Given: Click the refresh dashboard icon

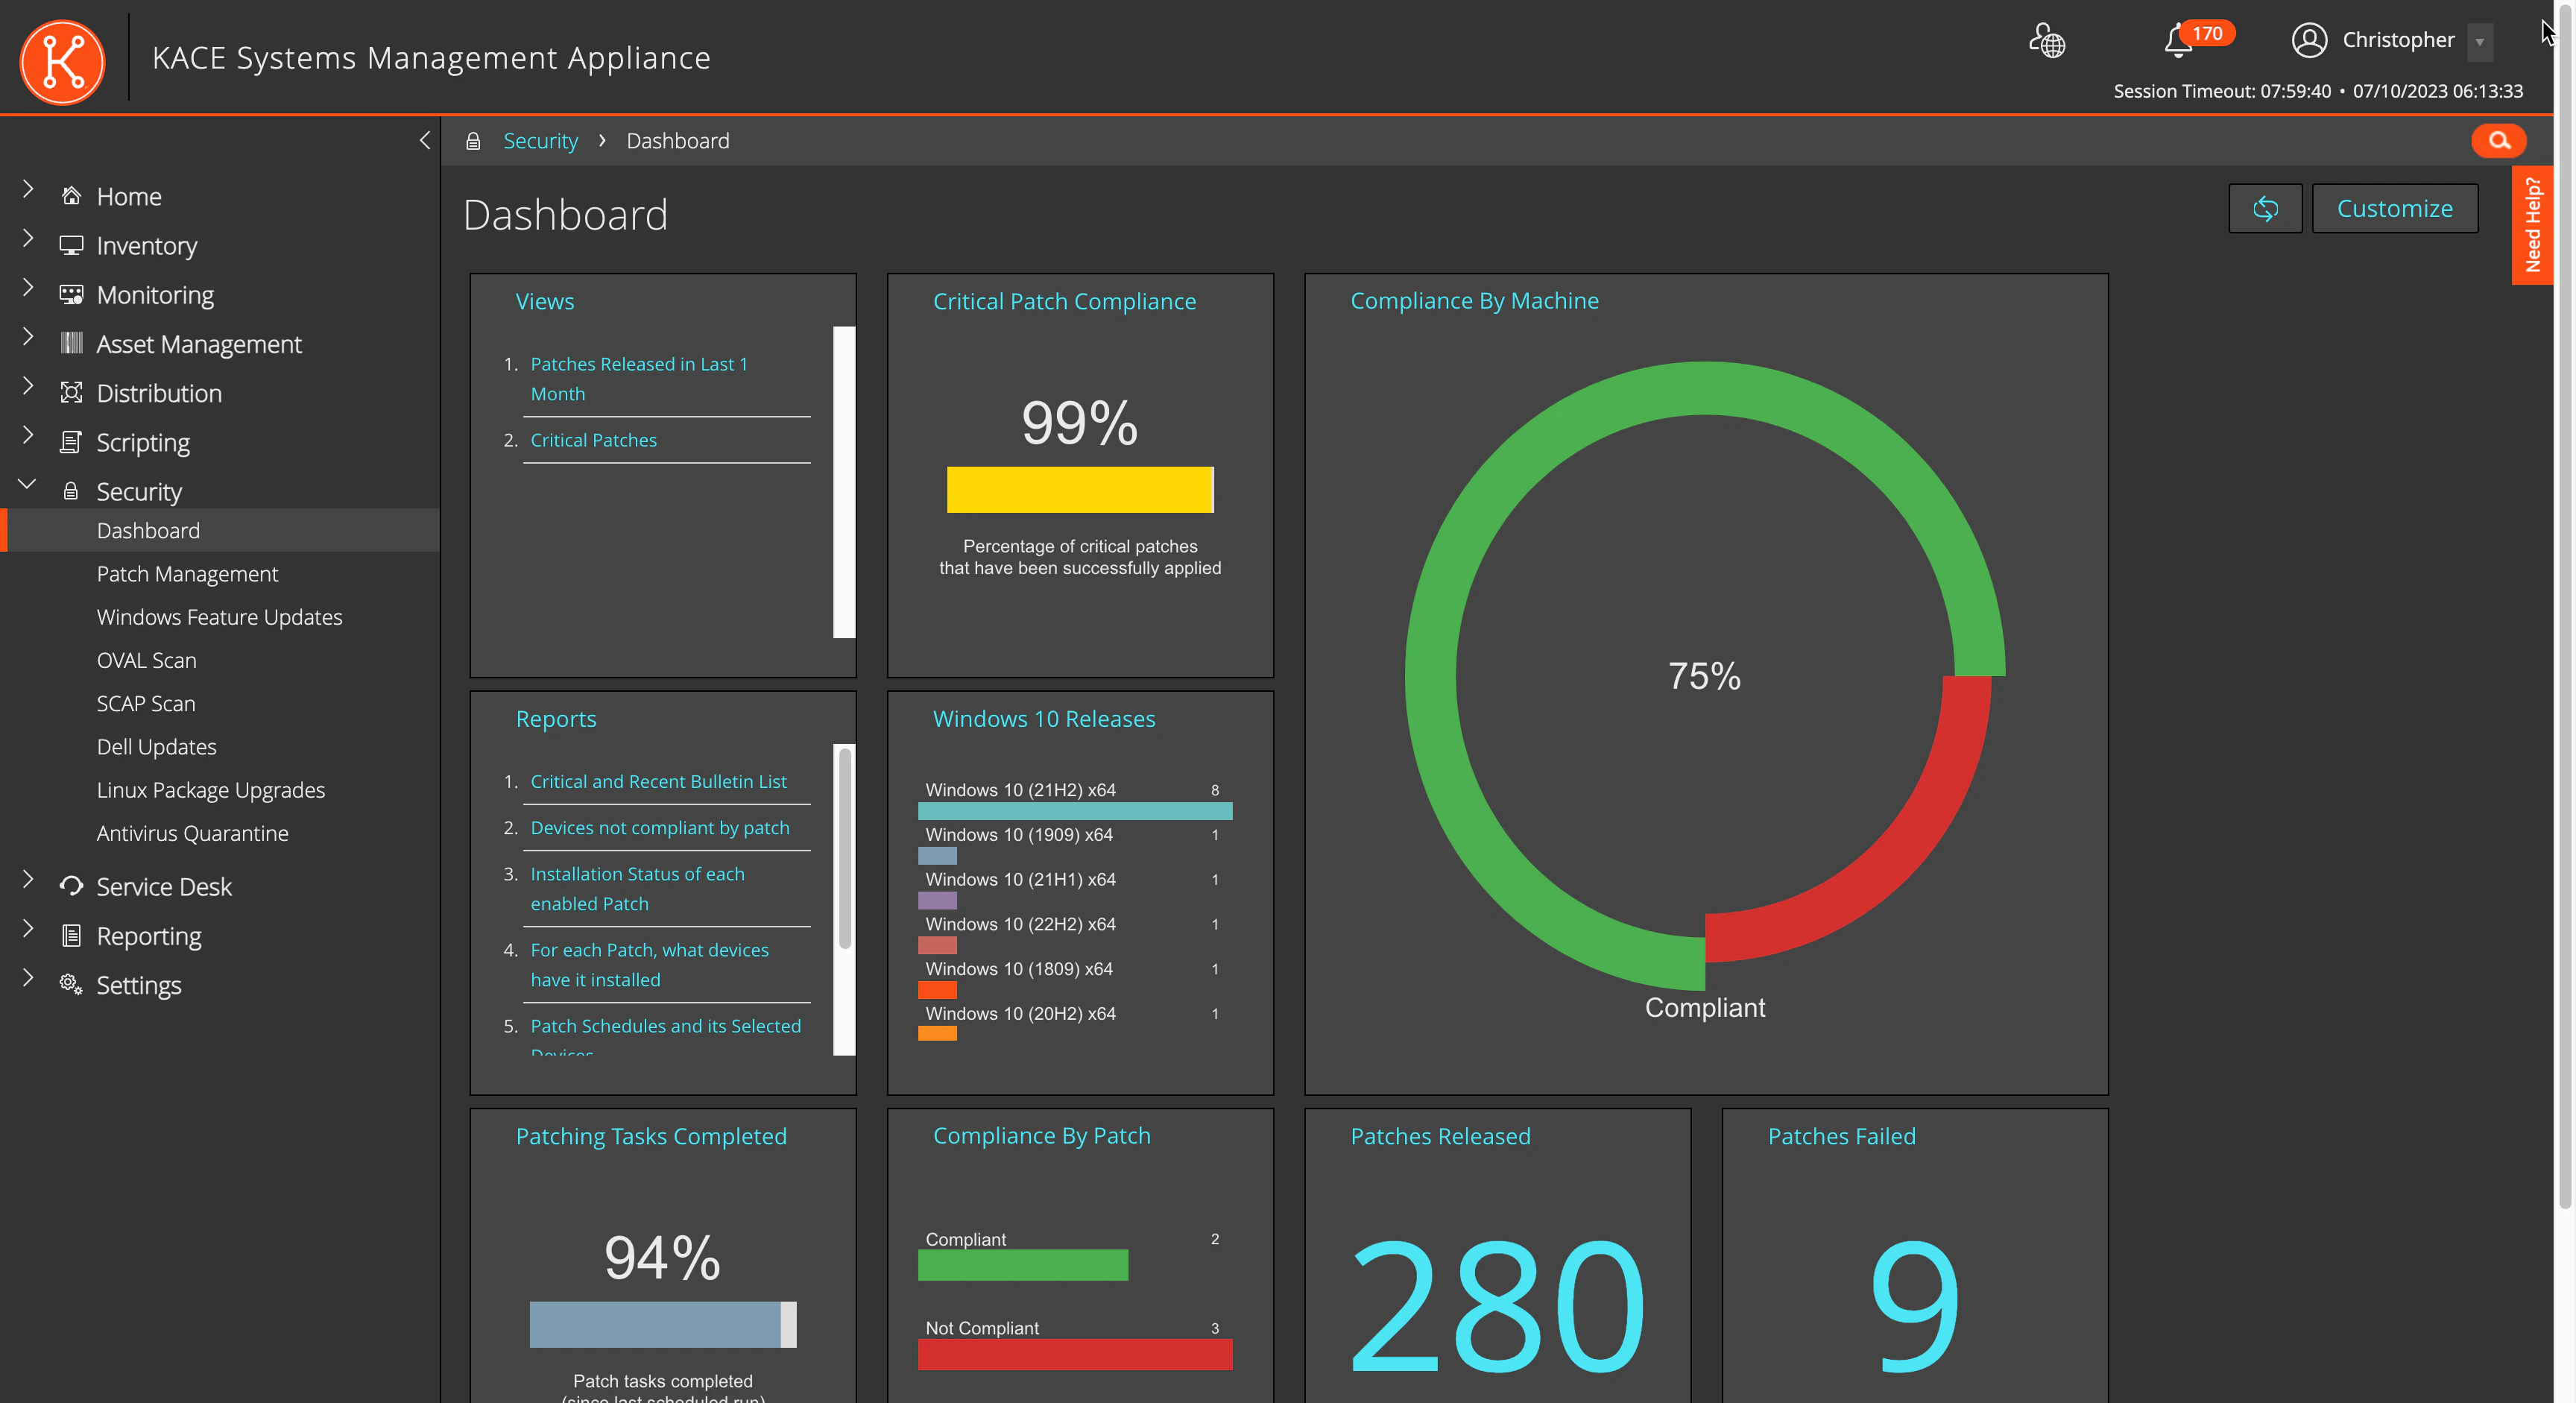Looking at the screenshot, I should click(x=2265, y=208).
